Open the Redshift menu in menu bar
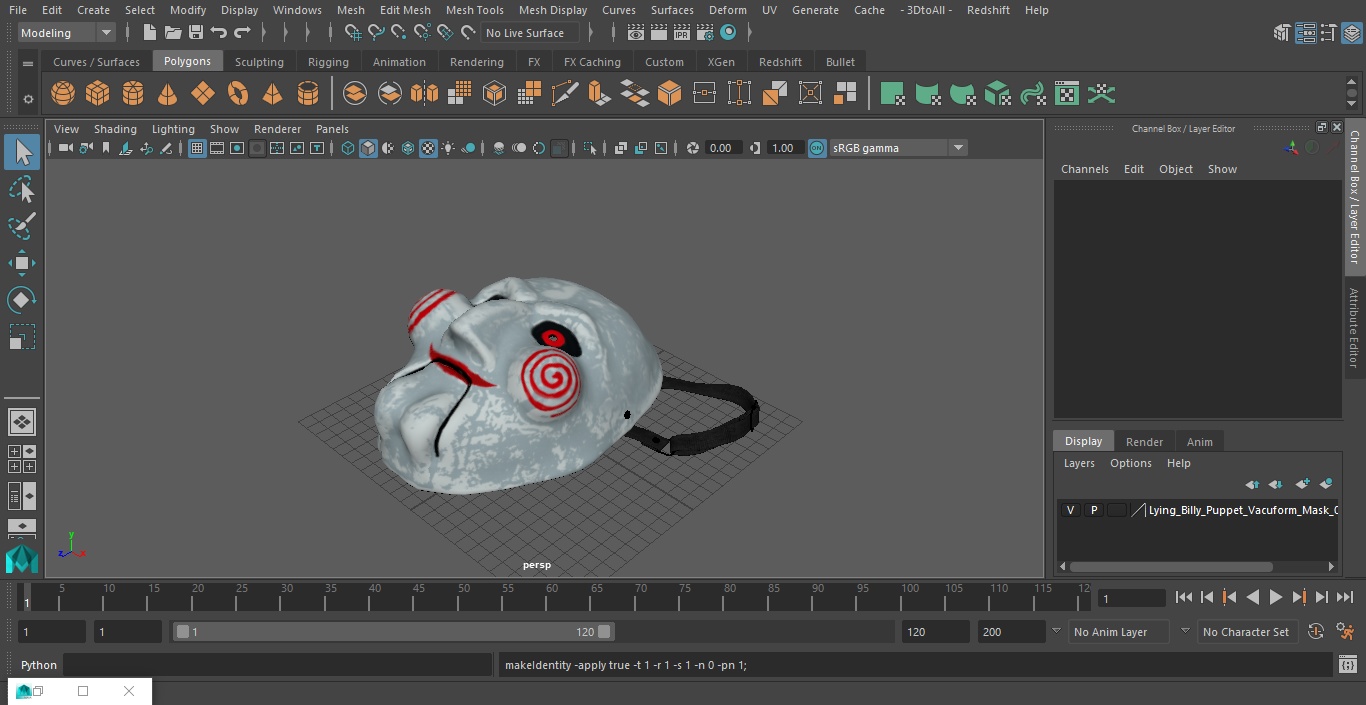The width and height of the screenshot is (1366, 705). 988,10
